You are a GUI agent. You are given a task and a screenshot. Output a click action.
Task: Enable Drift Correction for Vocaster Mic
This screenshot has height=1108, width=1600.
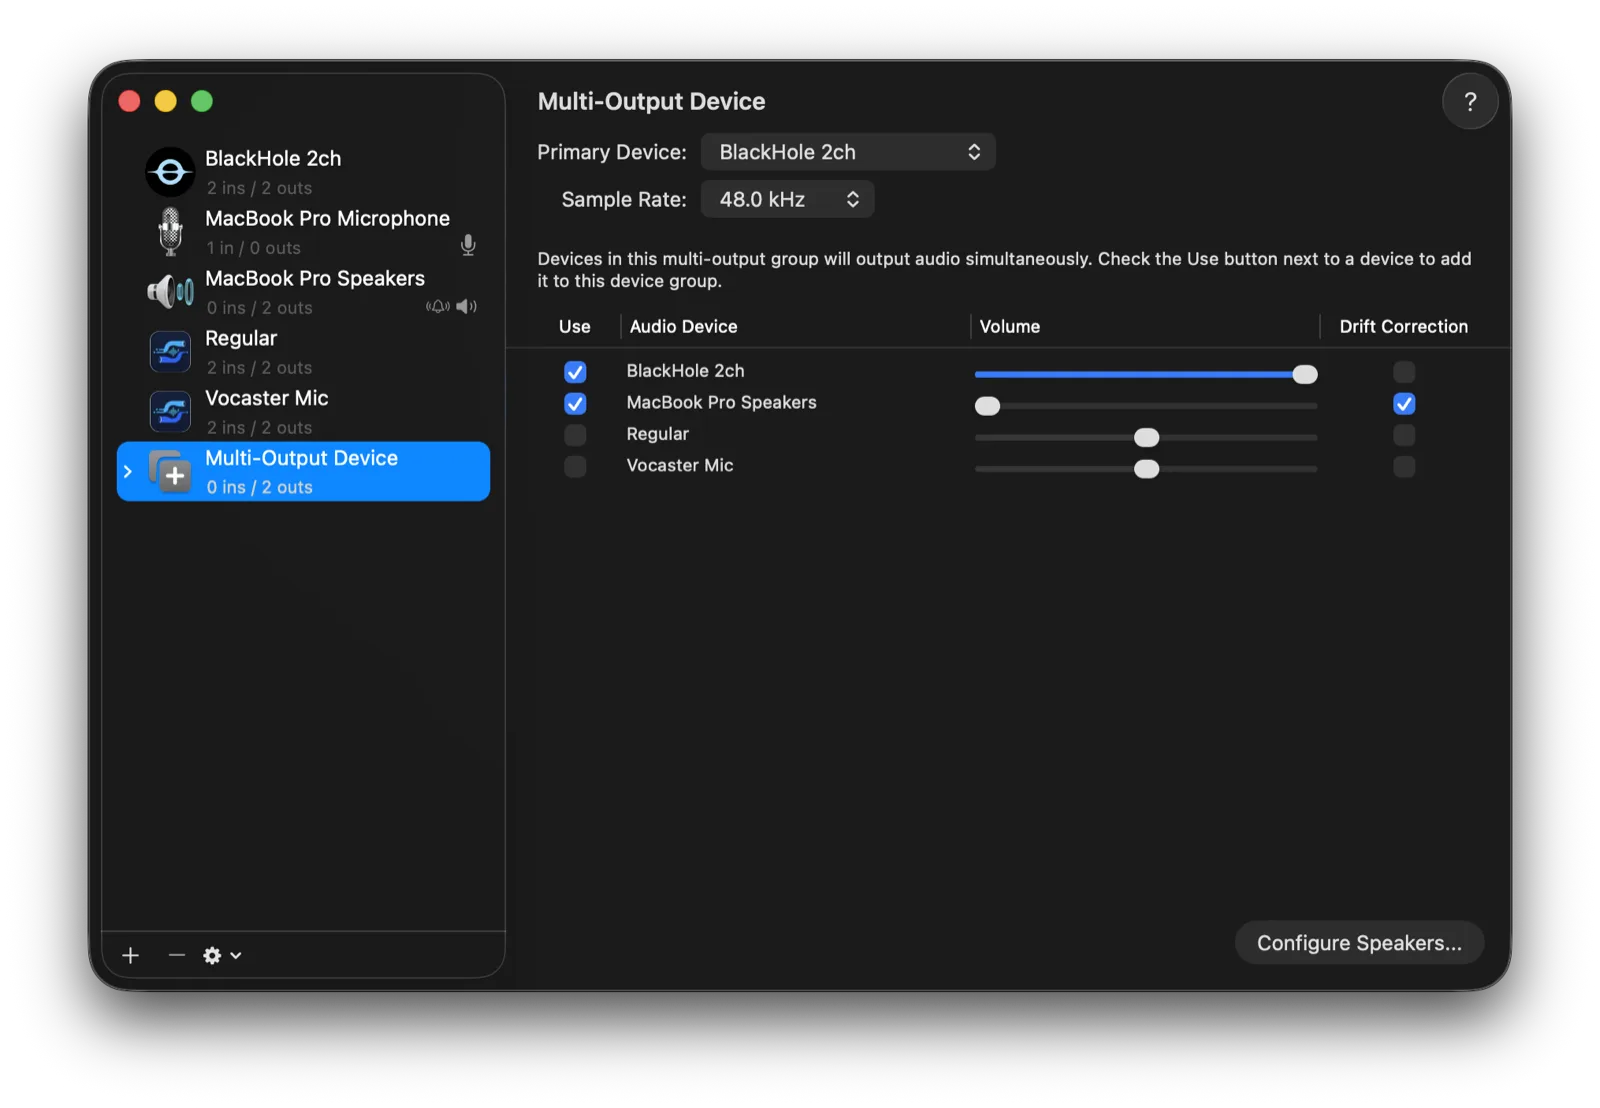tap(1404, 466)
